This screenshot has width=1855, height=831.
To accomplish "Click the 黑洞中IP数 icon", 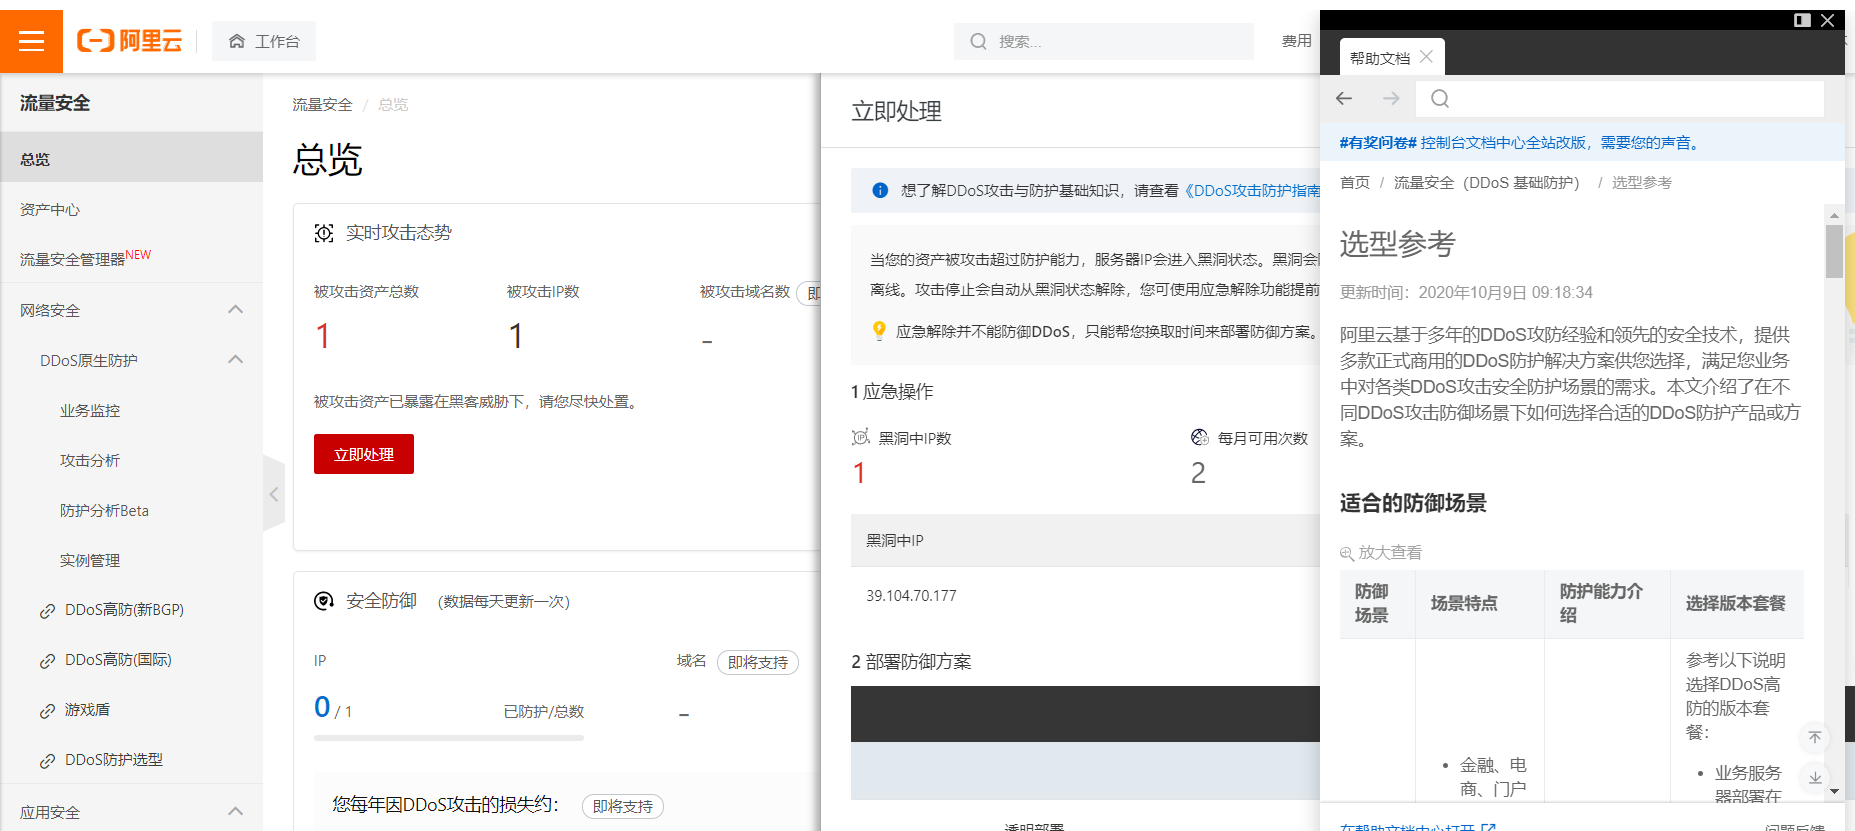I will click(861, 437).
